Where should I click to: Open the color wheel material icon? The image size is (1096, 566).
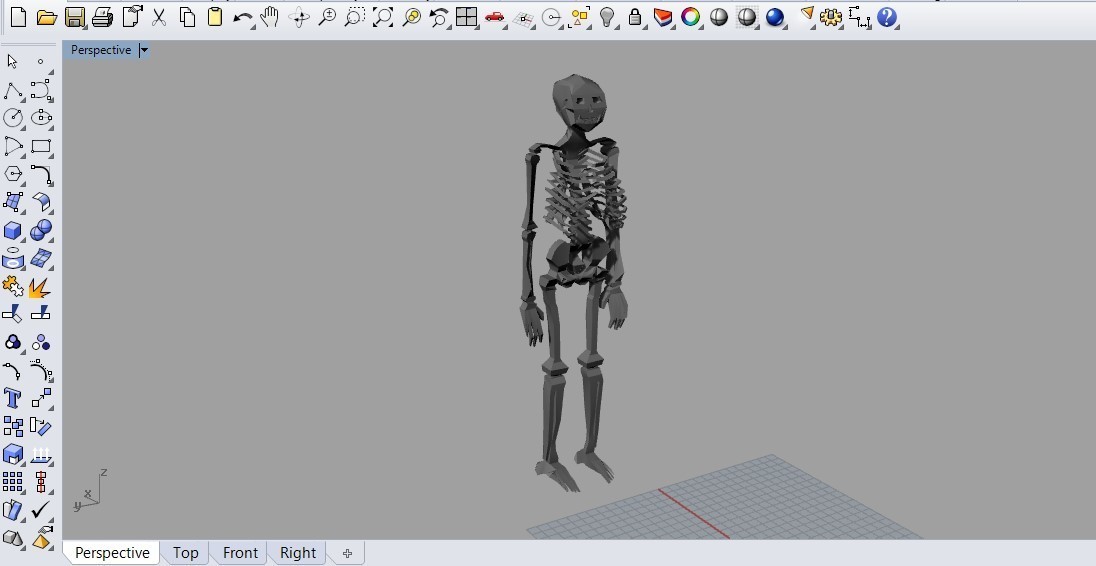pyautogui.click(x=690, y=17)
